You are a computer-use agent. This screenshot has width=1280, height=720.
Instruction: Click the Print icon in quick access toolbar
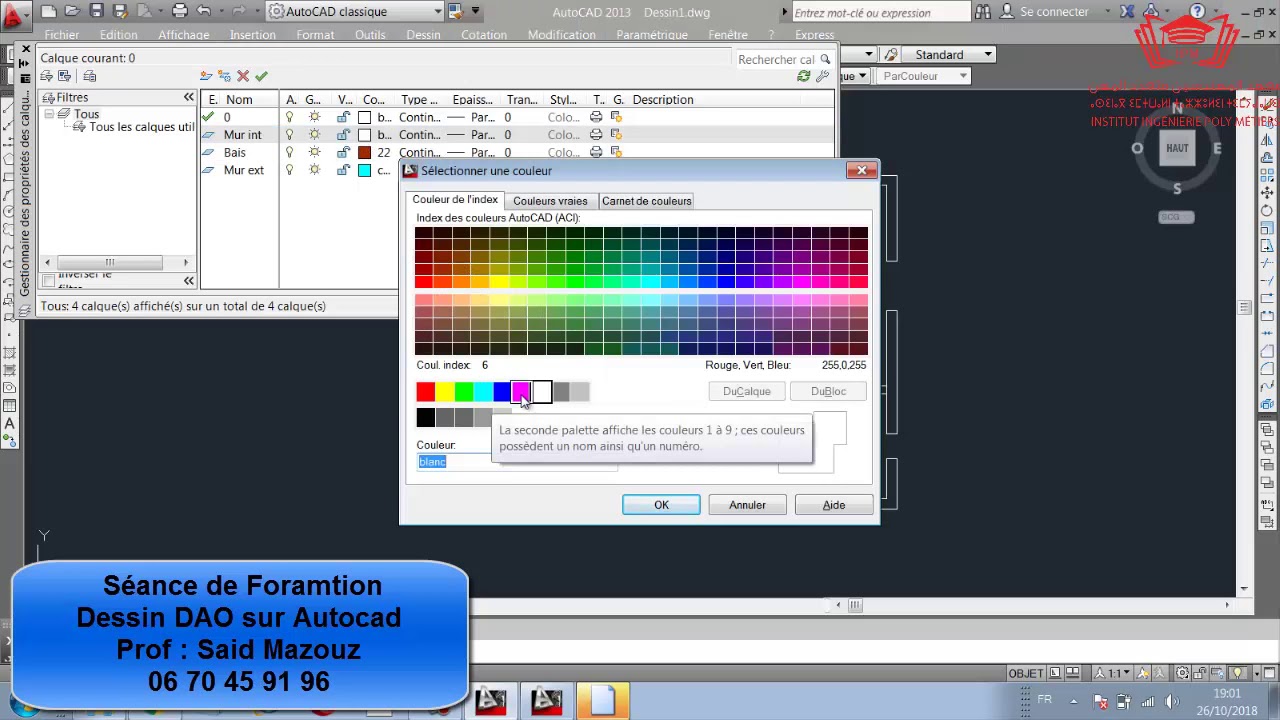click(180, 11)
